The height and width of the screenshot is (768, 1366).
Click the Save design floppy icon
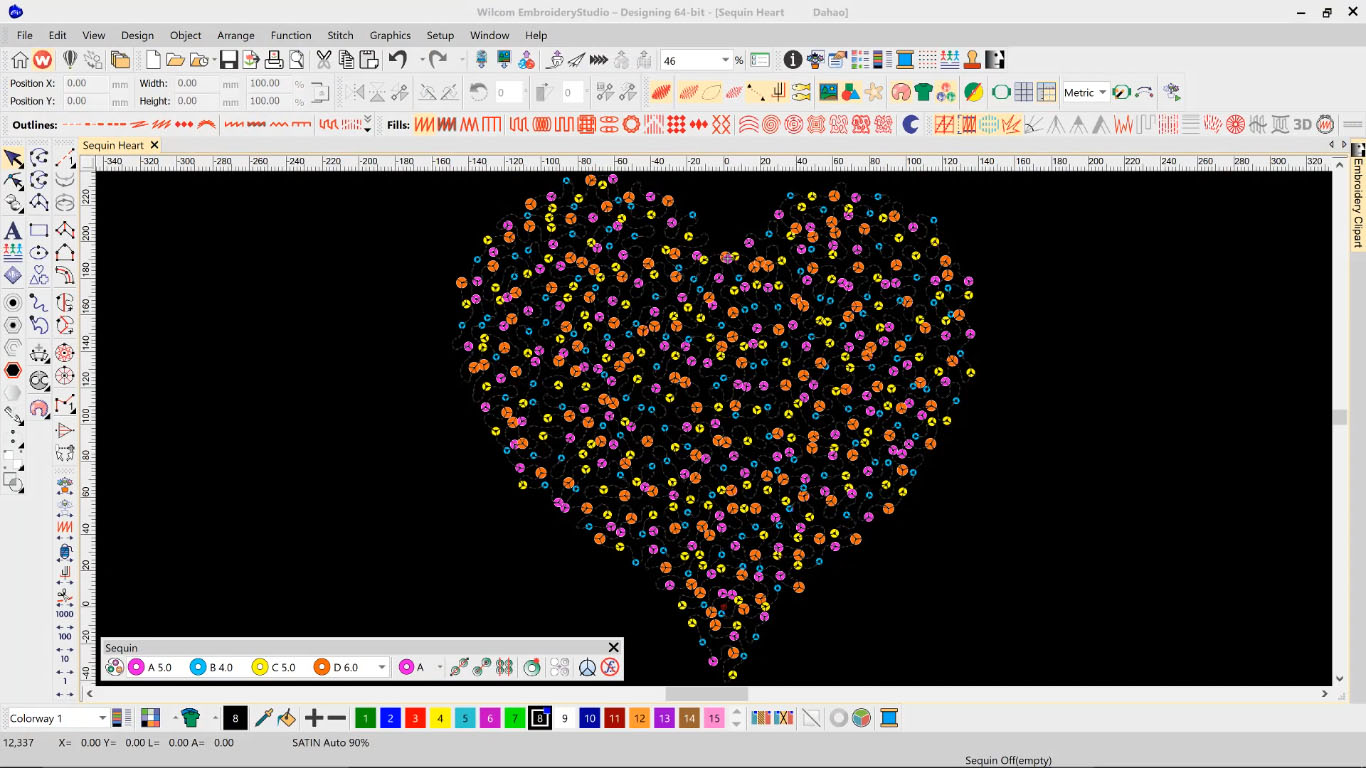point(229,60)
